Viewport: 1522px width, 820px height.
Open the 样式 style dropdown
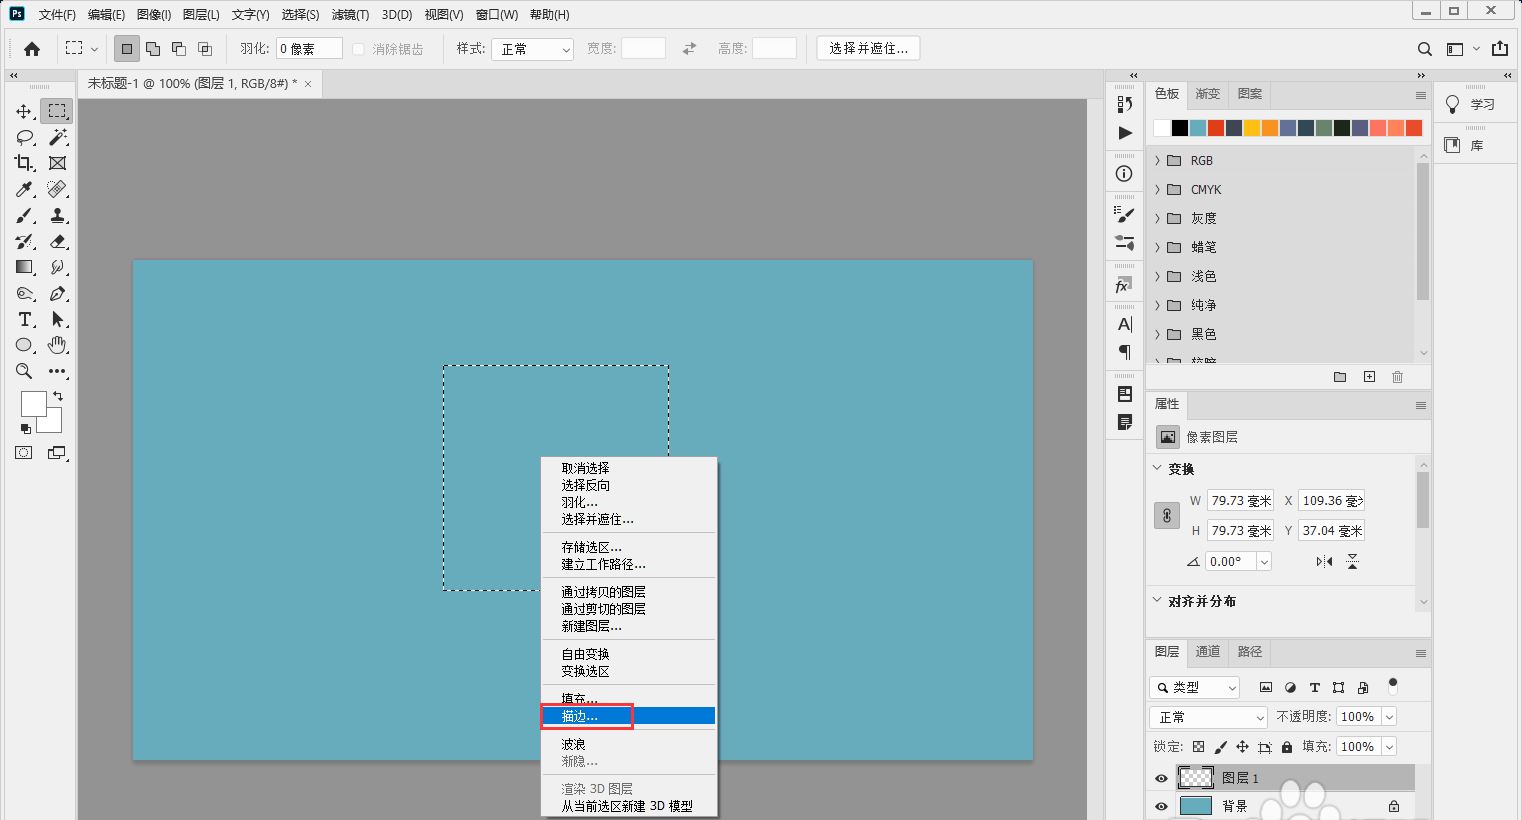(x=532, y=49)
